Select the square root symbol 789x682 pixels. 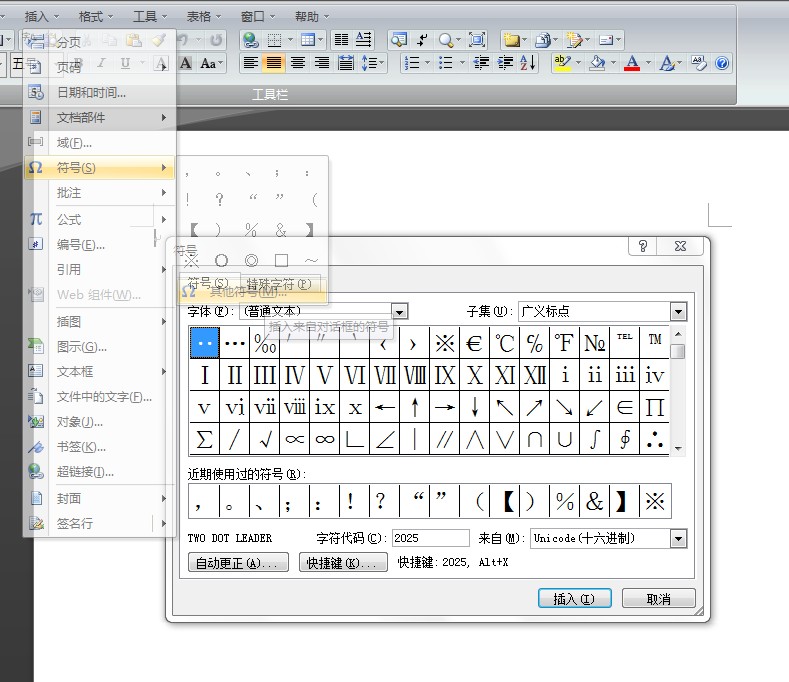(x=265, y=439)
